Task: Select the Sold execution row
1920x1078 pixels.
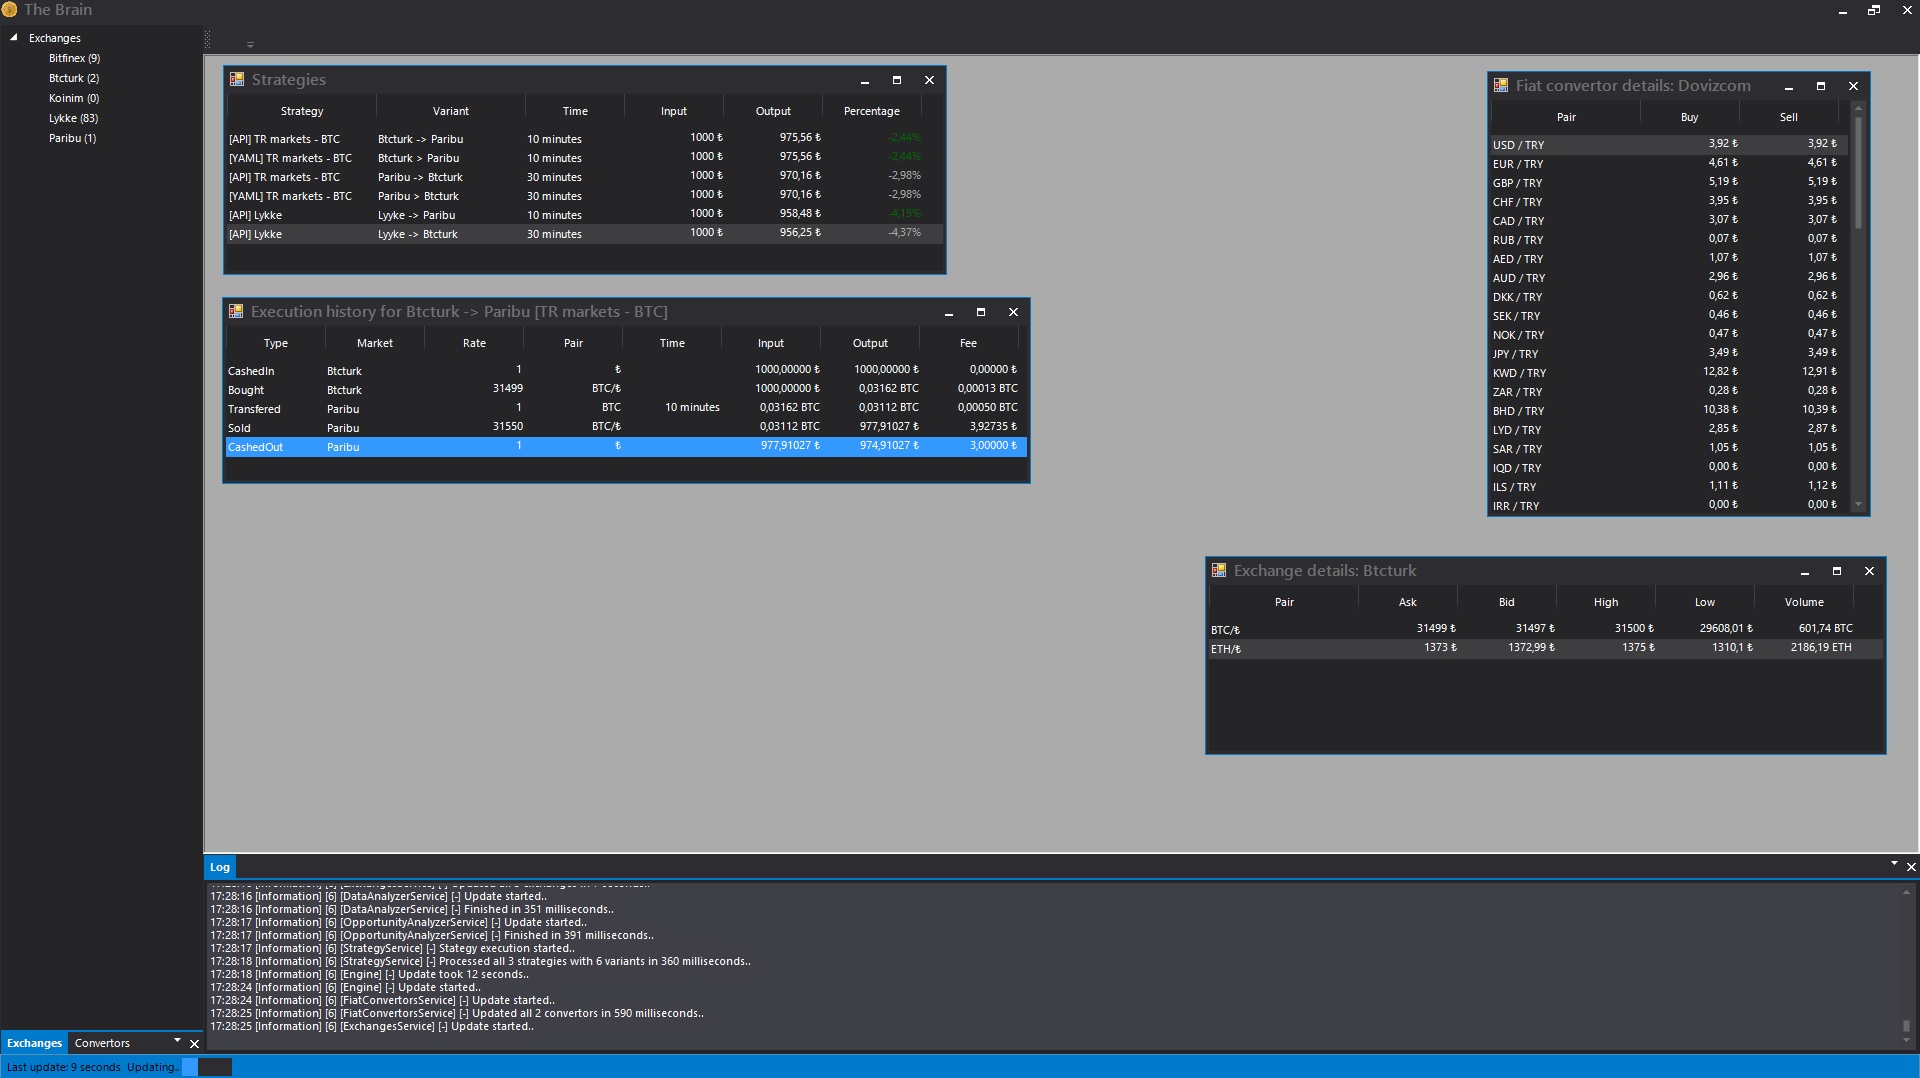Action: 626,428
